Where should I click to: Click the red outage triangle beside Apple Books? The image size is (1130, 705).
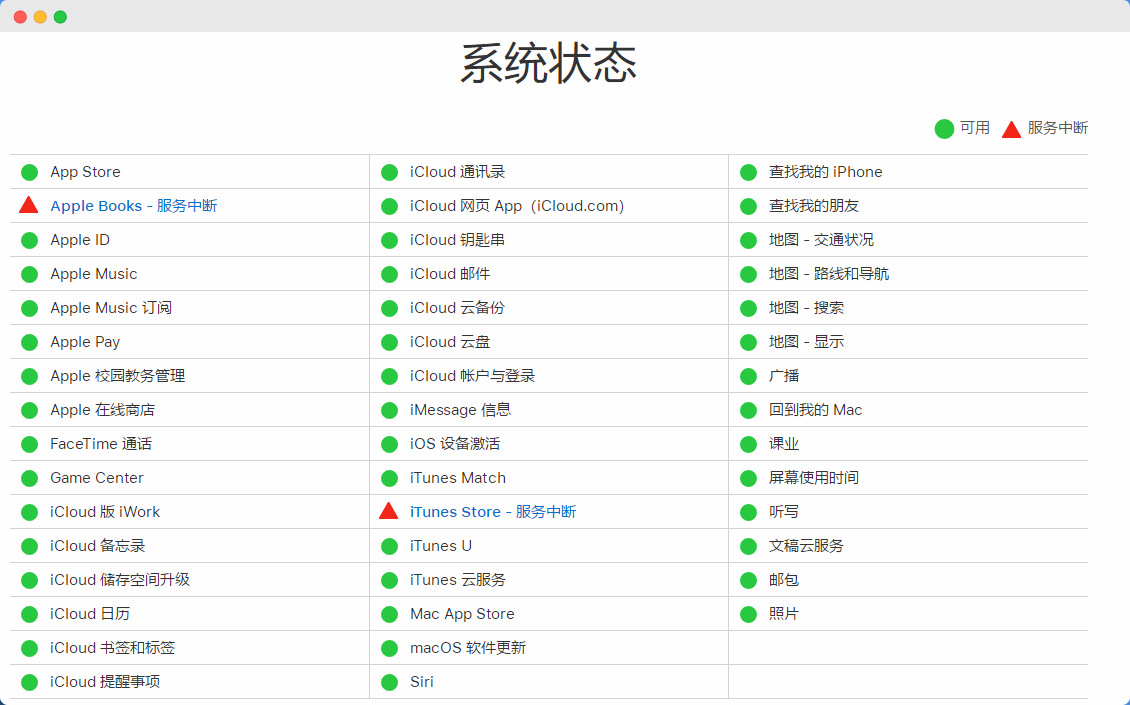pyautogui.click(x=30, y=205)
